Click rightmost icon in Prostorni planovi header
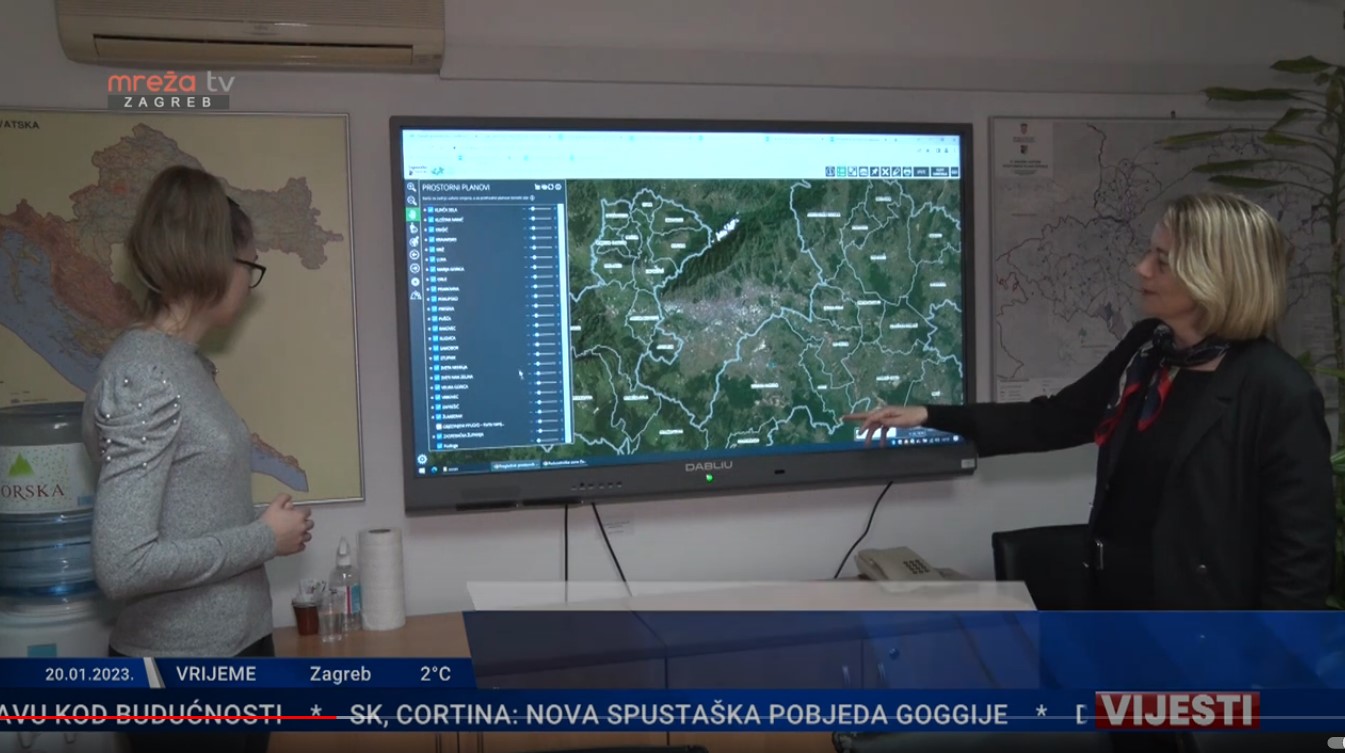 pos(559,187)
